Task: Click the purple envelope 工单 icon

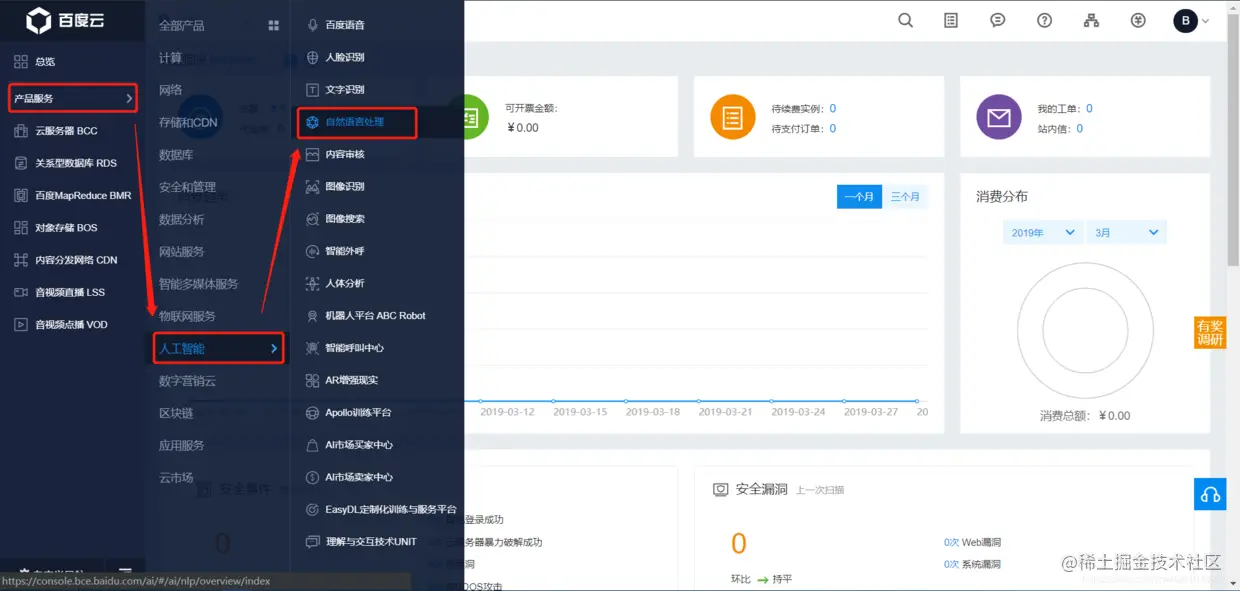Action: pos(998,118)
